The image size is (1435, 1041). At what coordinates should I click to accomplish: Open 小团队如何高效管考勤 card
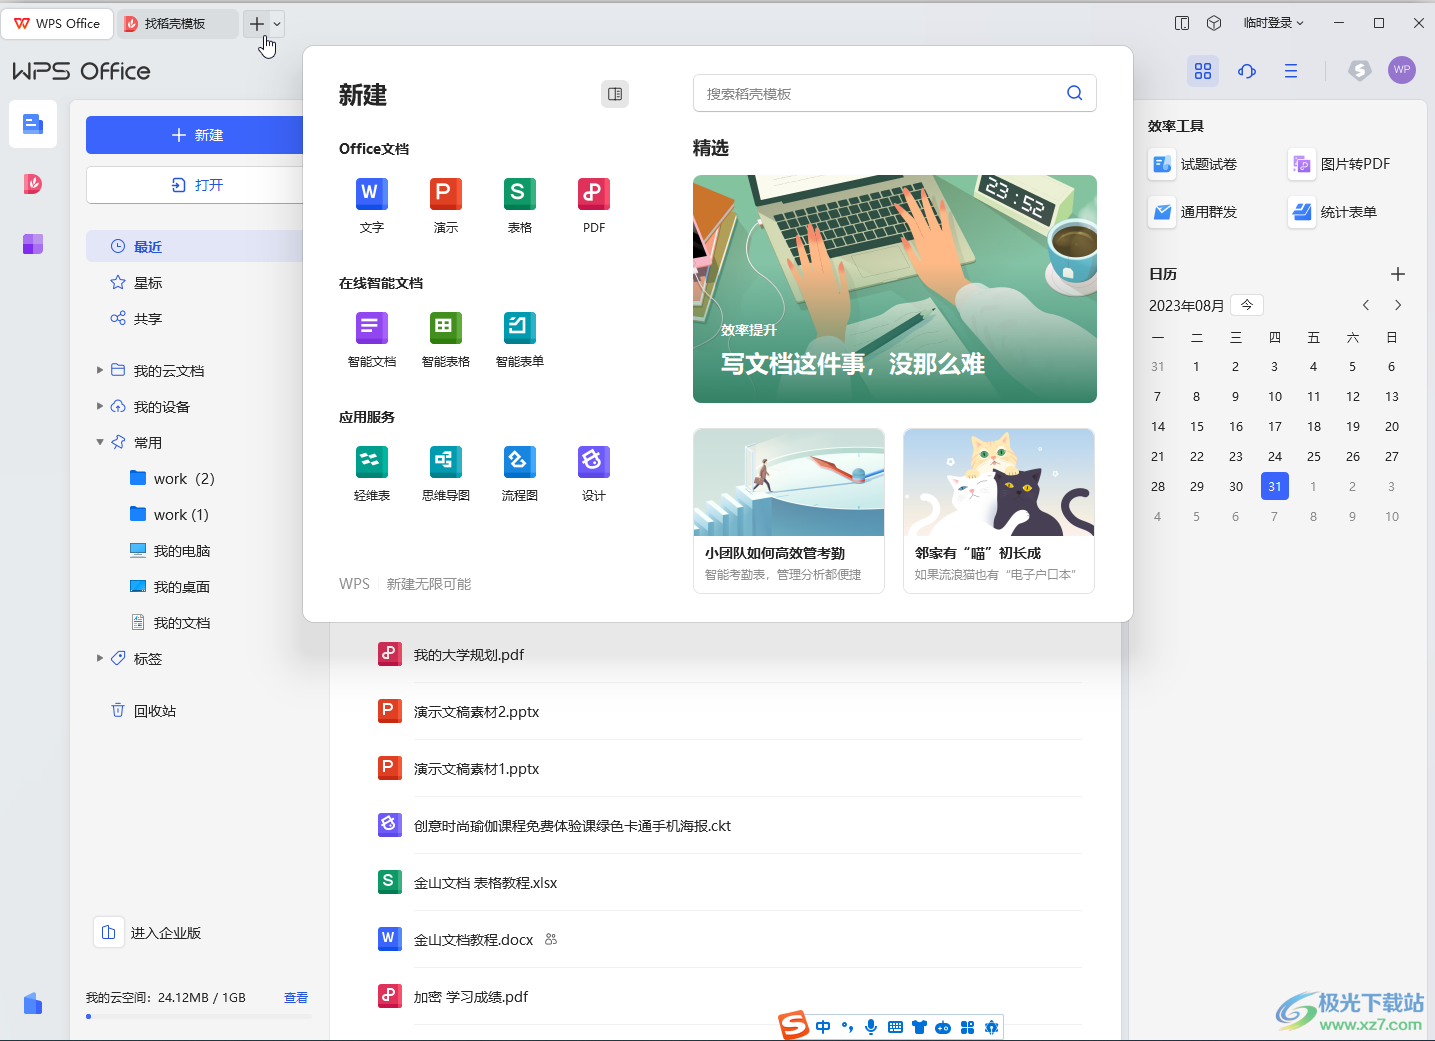point(789,511)
